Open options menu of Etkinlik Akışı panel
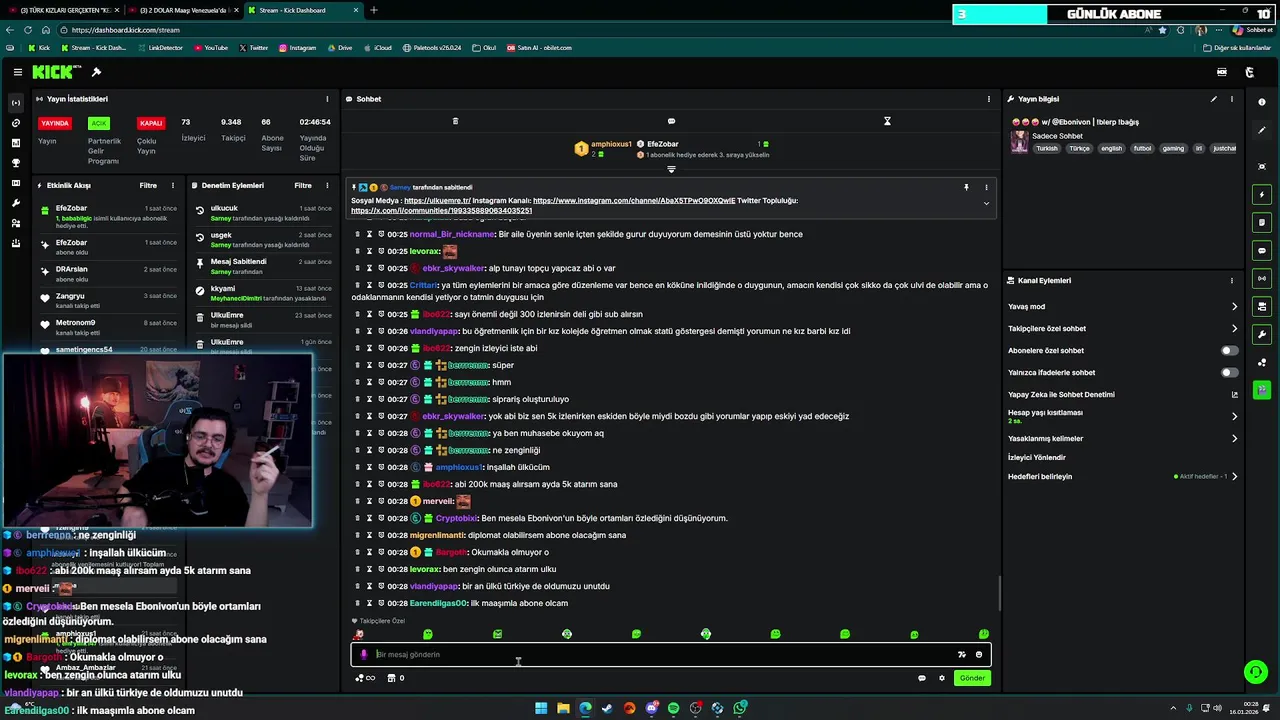Screen dimensions: 1280x720 (x=173, y=185)
